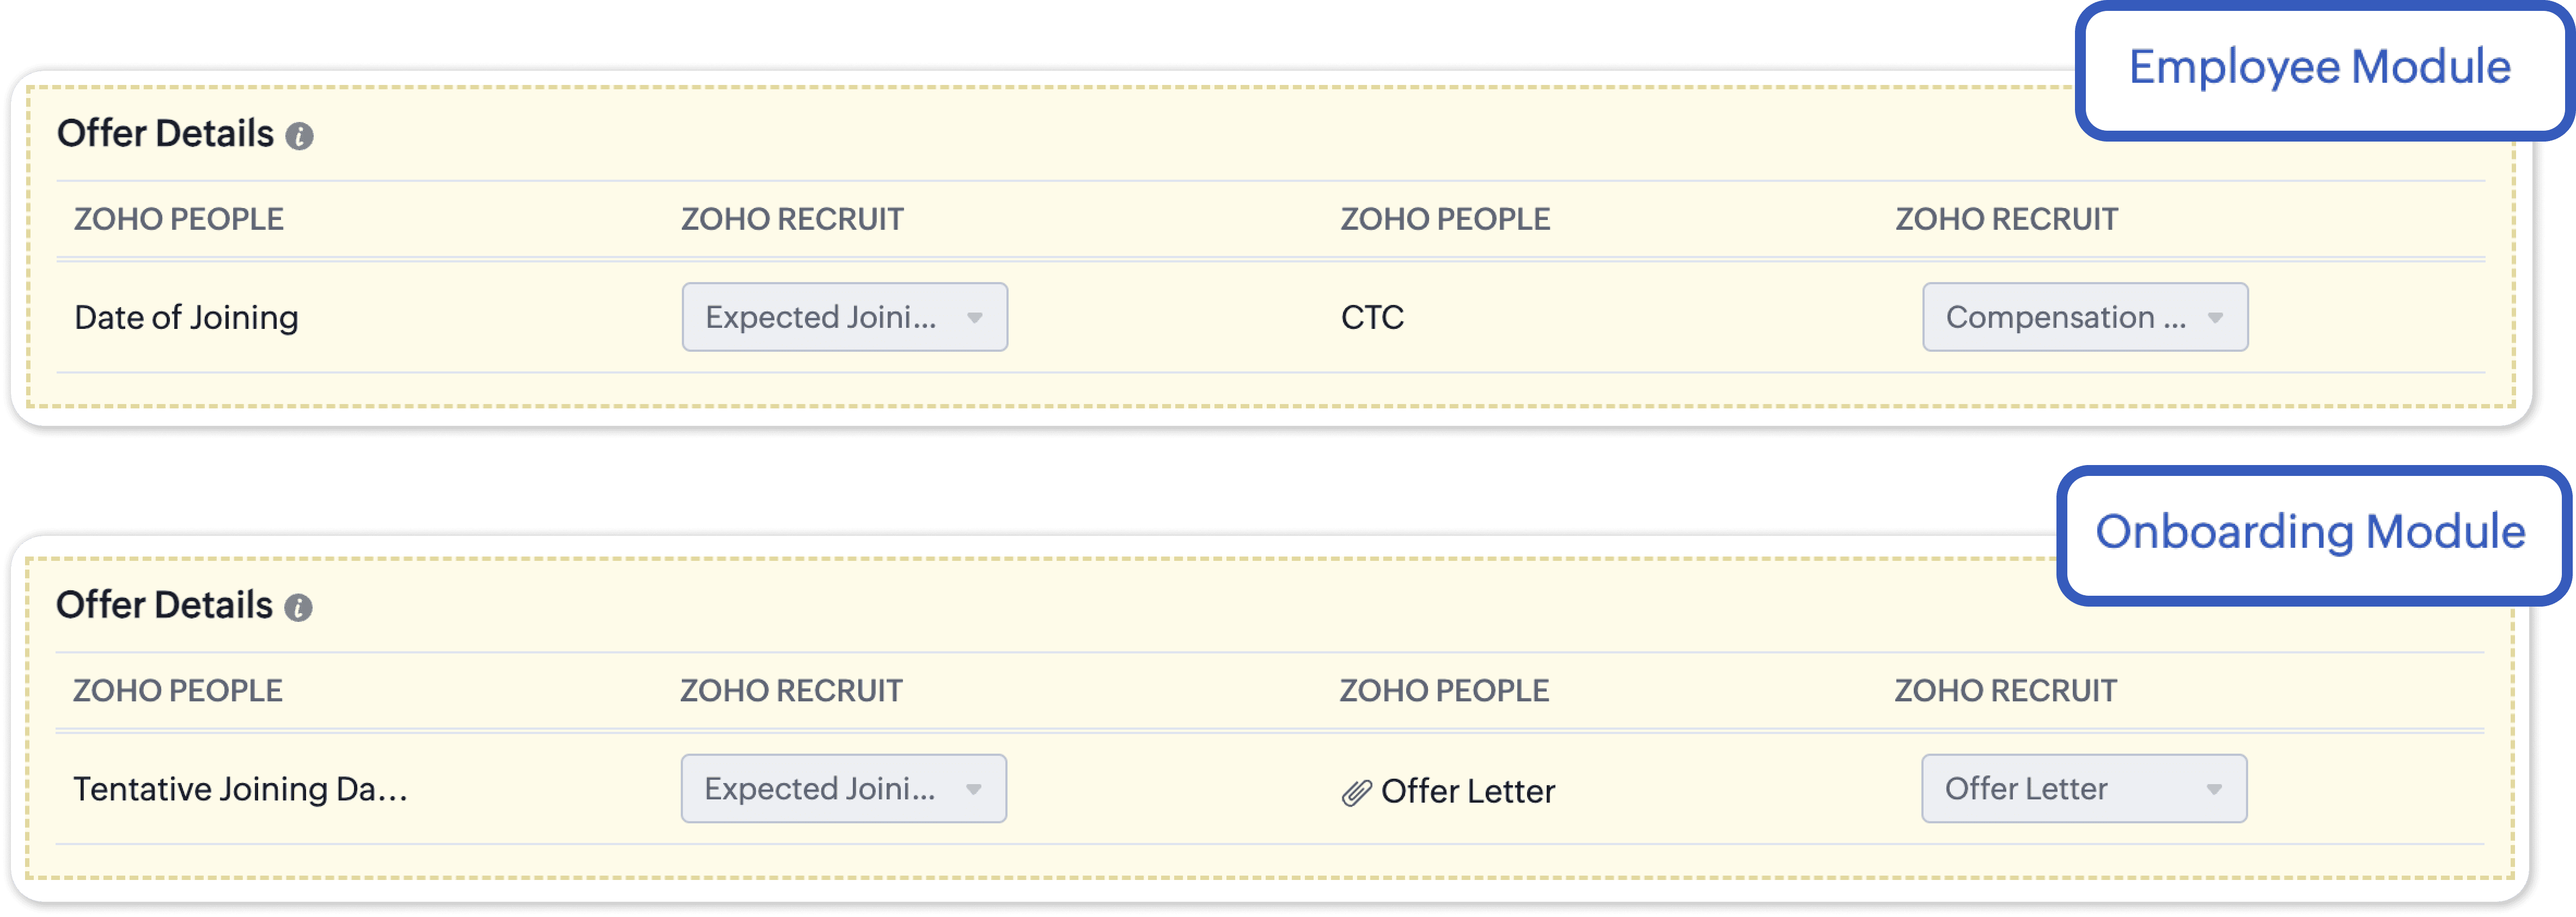Select the Employee Module label
Screen dimensions: 2576x917
click(x=2319, y=68)
